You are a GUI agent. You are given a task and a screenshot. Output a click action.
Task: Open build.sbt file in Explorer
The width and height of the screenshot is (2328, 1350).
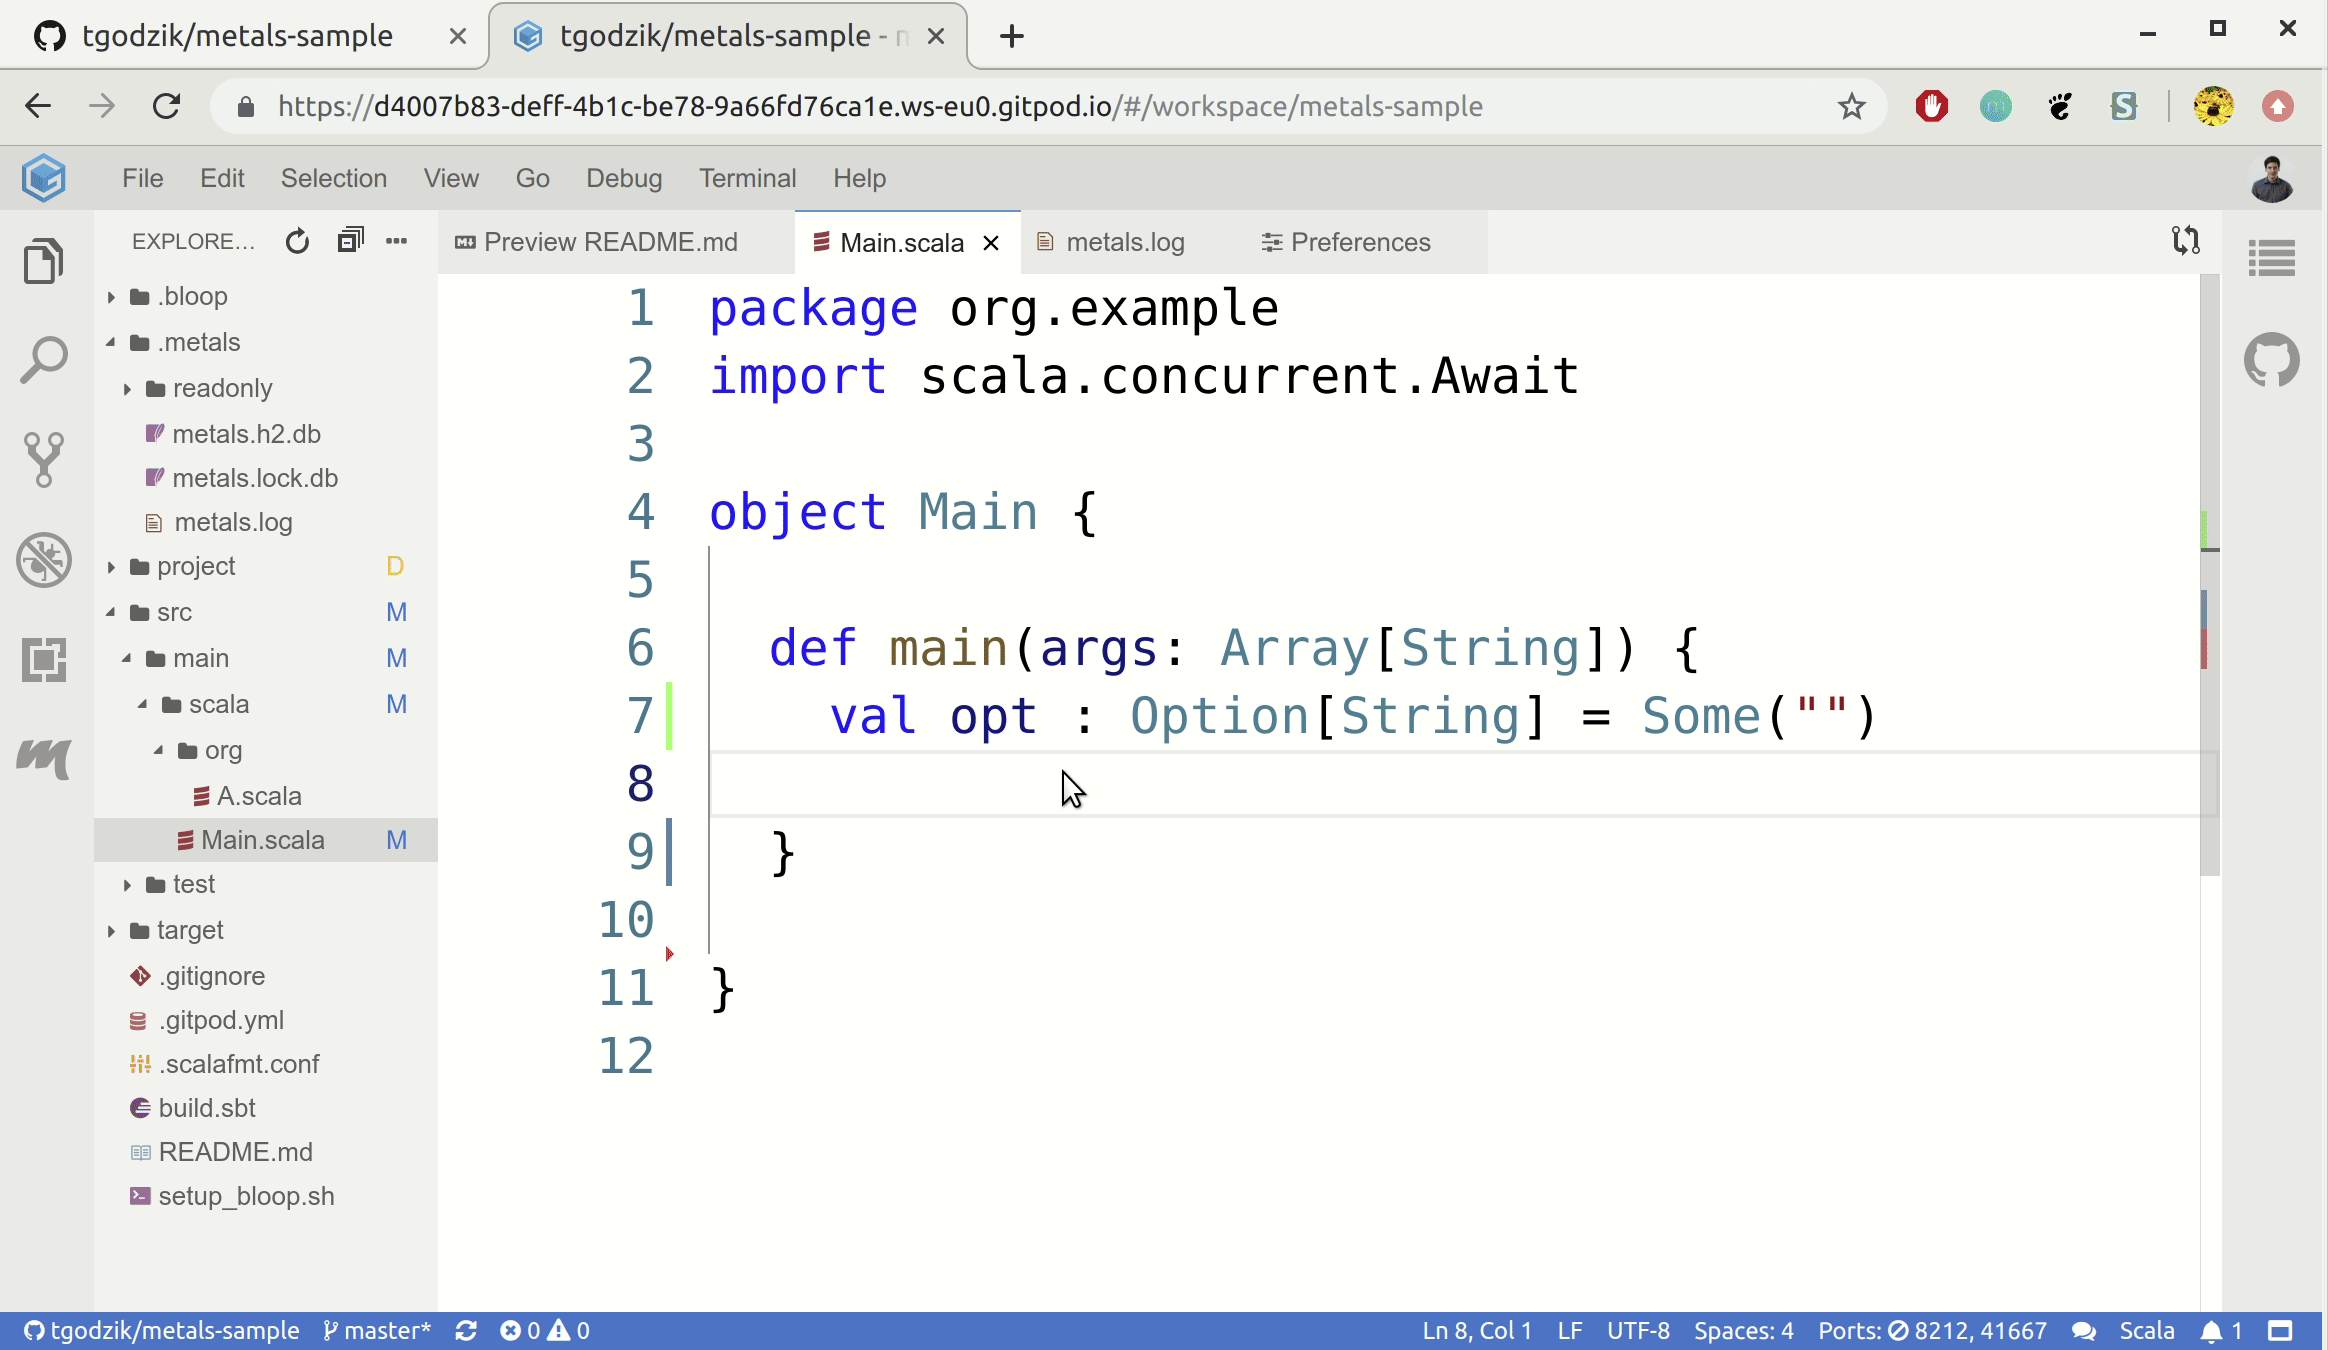207,1109
